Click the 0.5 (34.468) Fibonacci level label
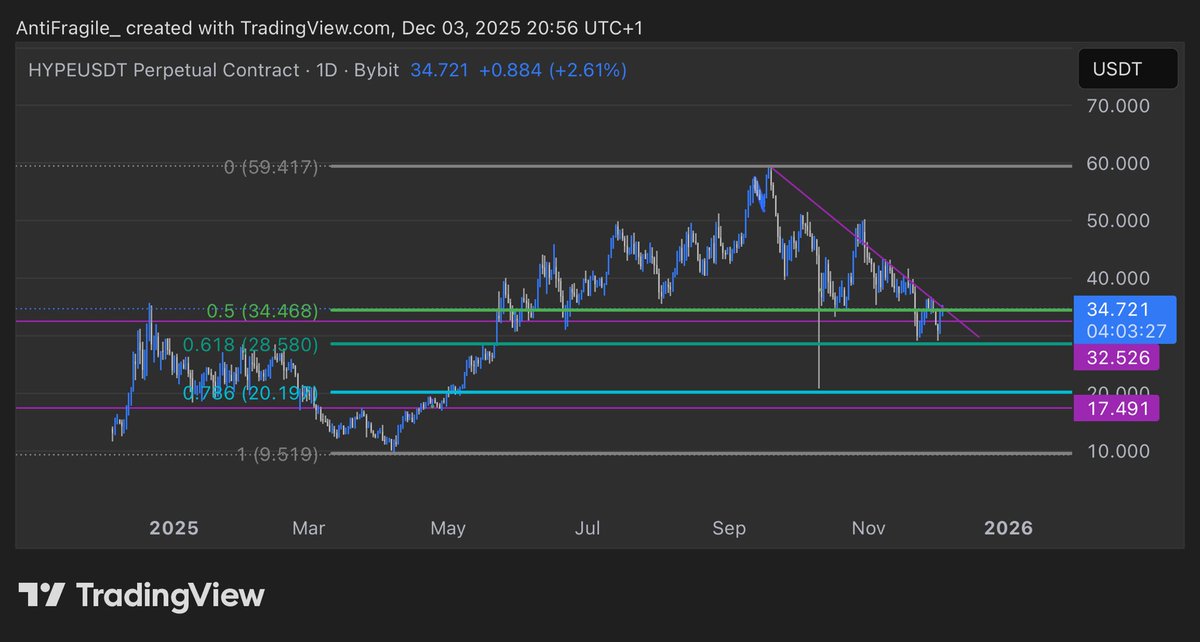Screen dimensions: 1200x642 263,311
